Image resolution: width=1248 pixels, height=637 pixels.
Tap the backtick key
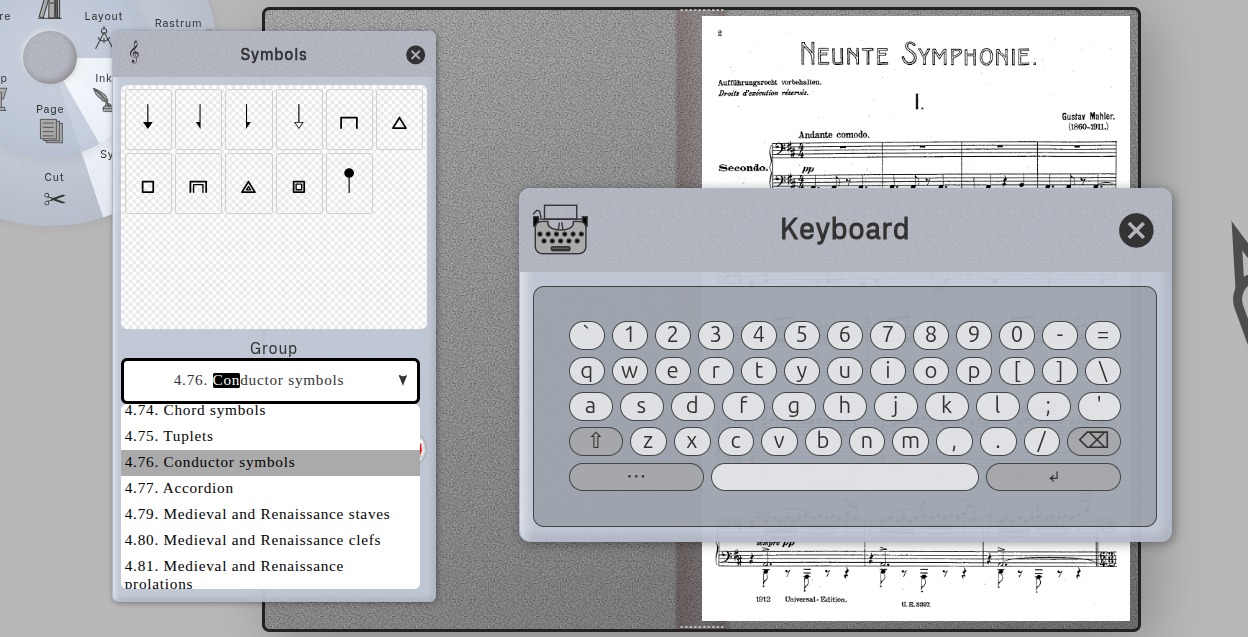pyautogui.click(x=586, y=335)
